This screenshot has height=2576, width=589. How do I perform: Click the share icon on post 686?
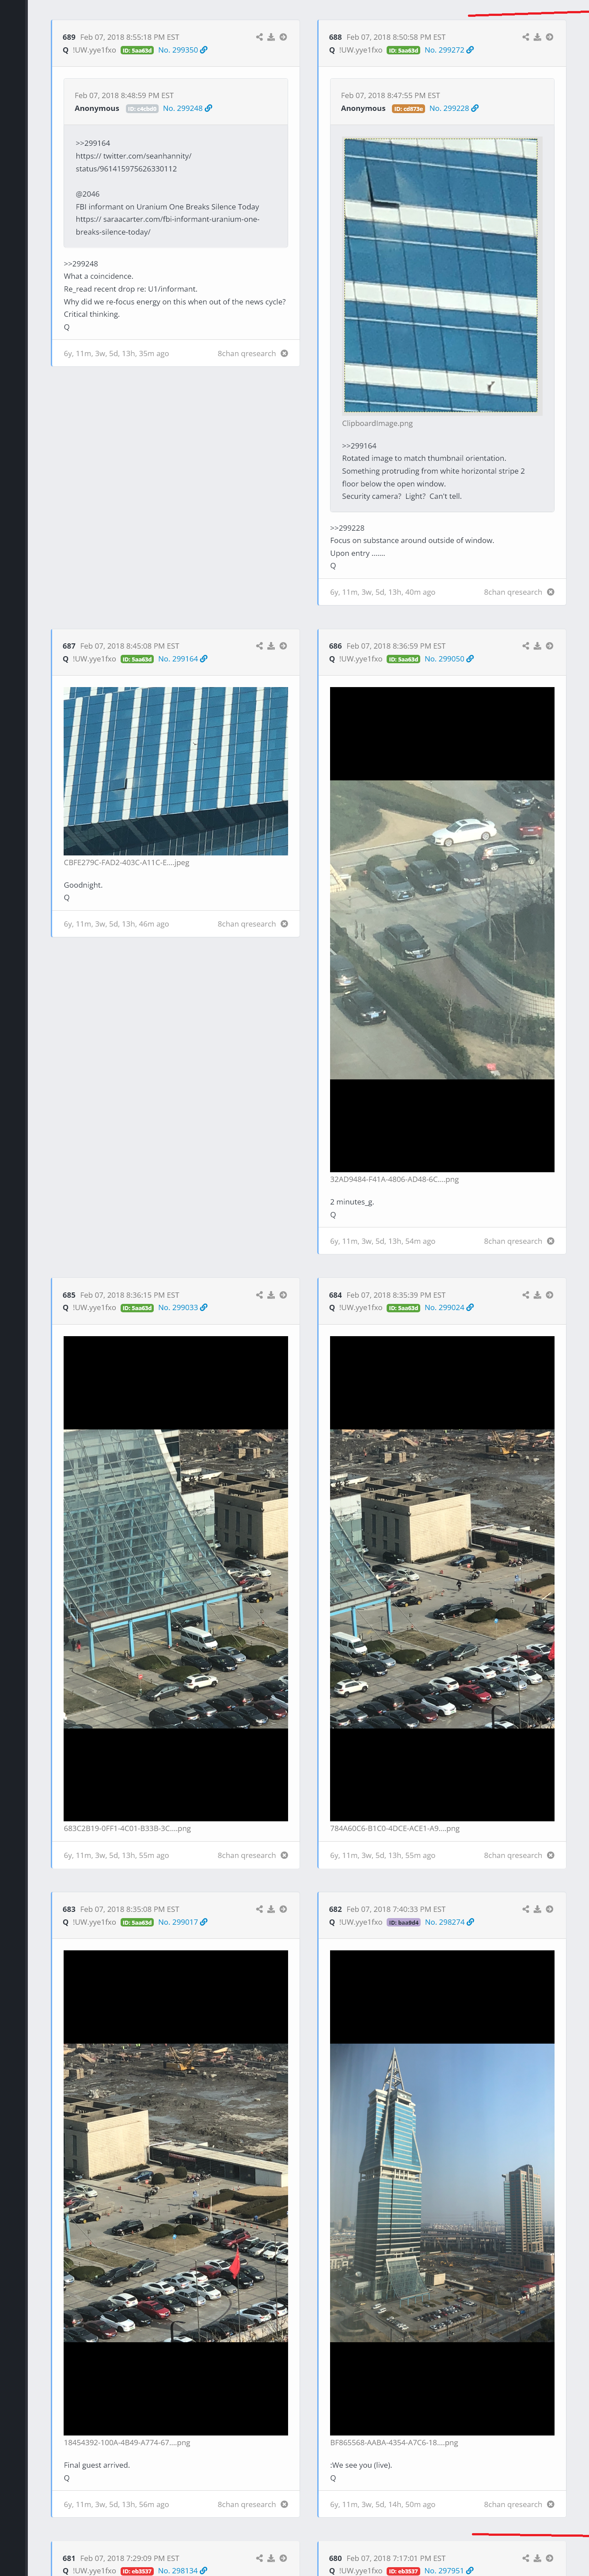pyautogui.click(x=525, y=646)
